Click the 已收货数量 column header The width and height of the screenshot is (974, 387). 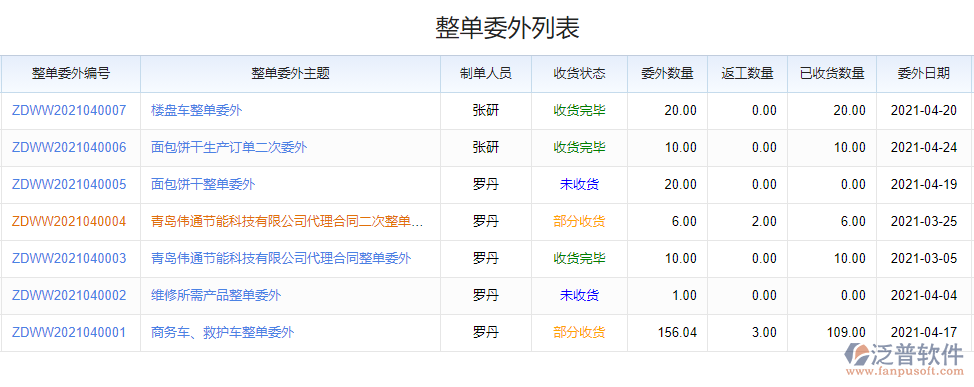click(x=832, y=74)
